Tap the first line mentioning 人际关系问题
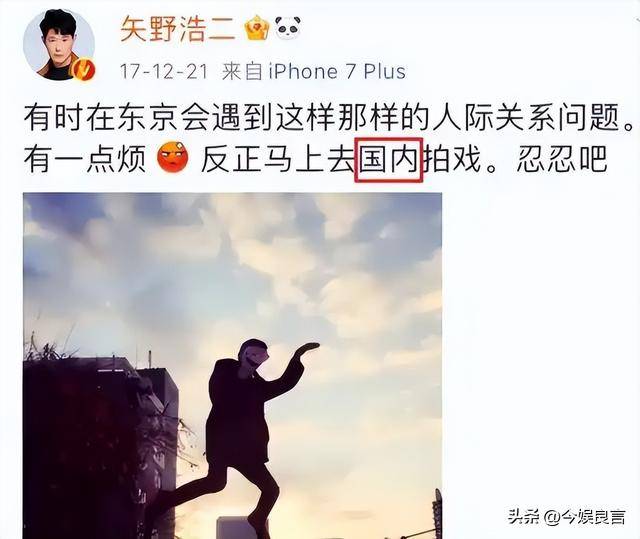This screenshot has width=640, height=539. (330, 118)
